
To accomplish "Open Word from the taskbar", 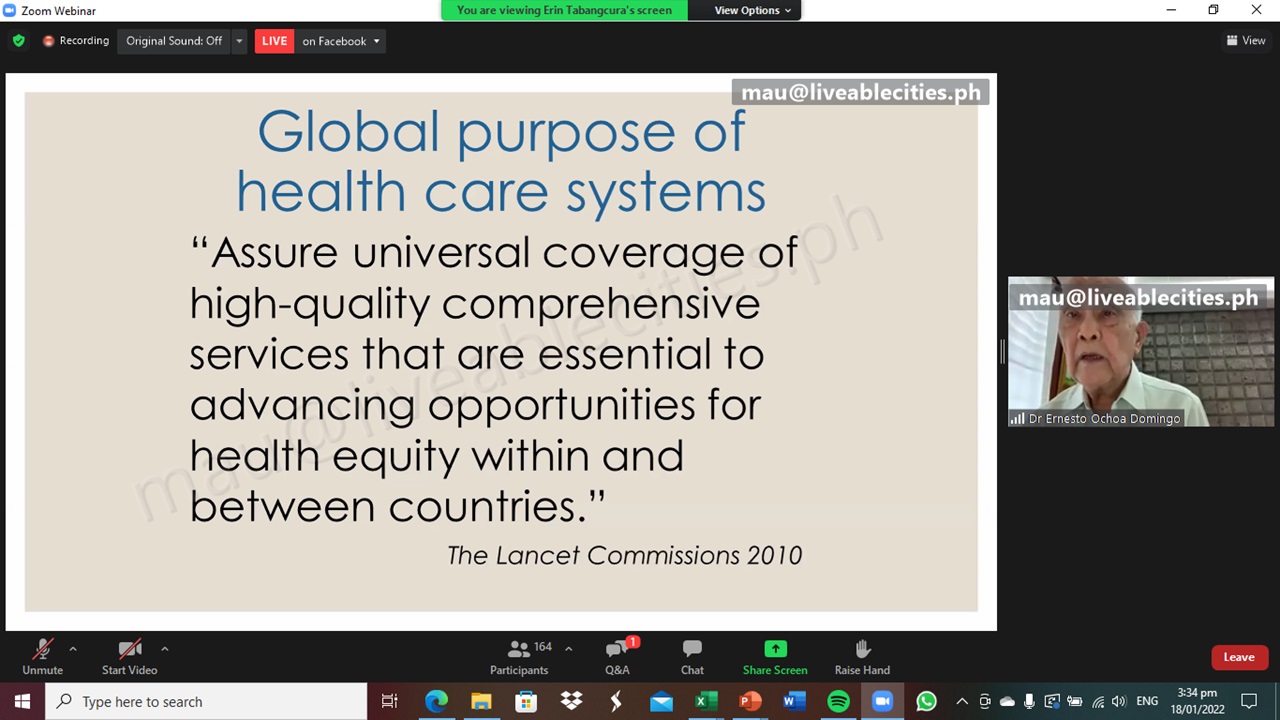I will point(794,701).
